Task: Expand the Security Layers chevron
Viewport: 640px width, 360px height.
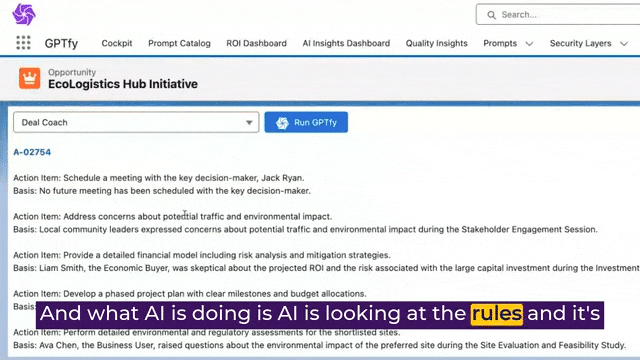Action: (624, 44)
